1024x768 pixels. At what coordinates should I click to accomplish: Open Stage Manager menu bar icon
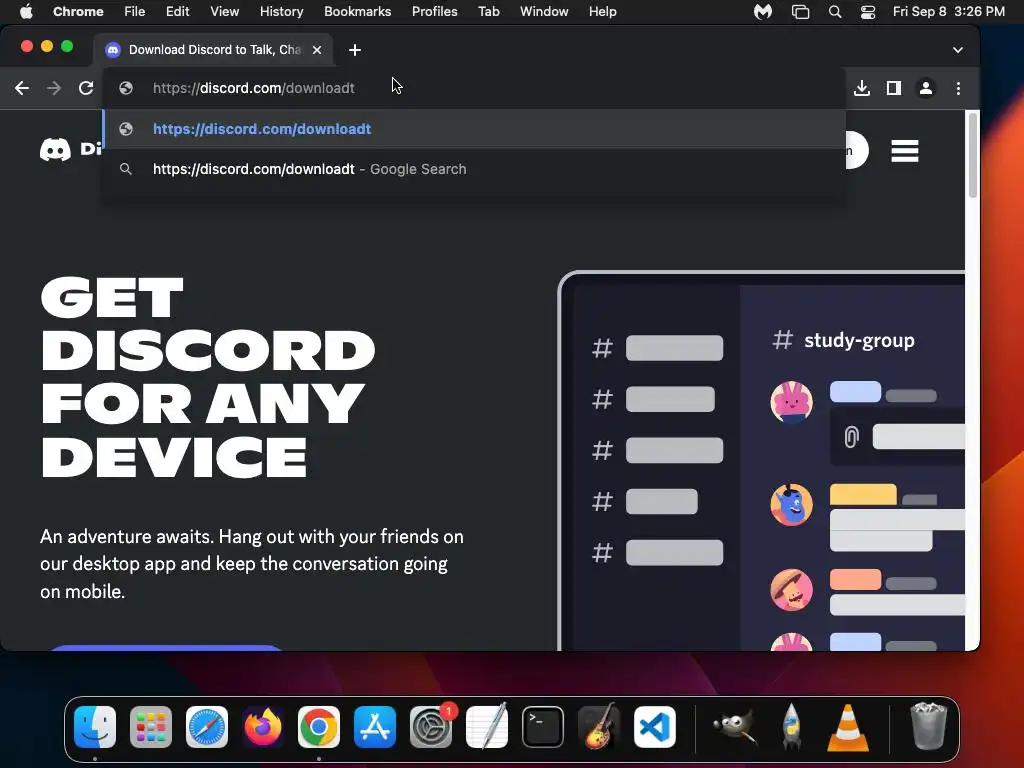(800, 12)
